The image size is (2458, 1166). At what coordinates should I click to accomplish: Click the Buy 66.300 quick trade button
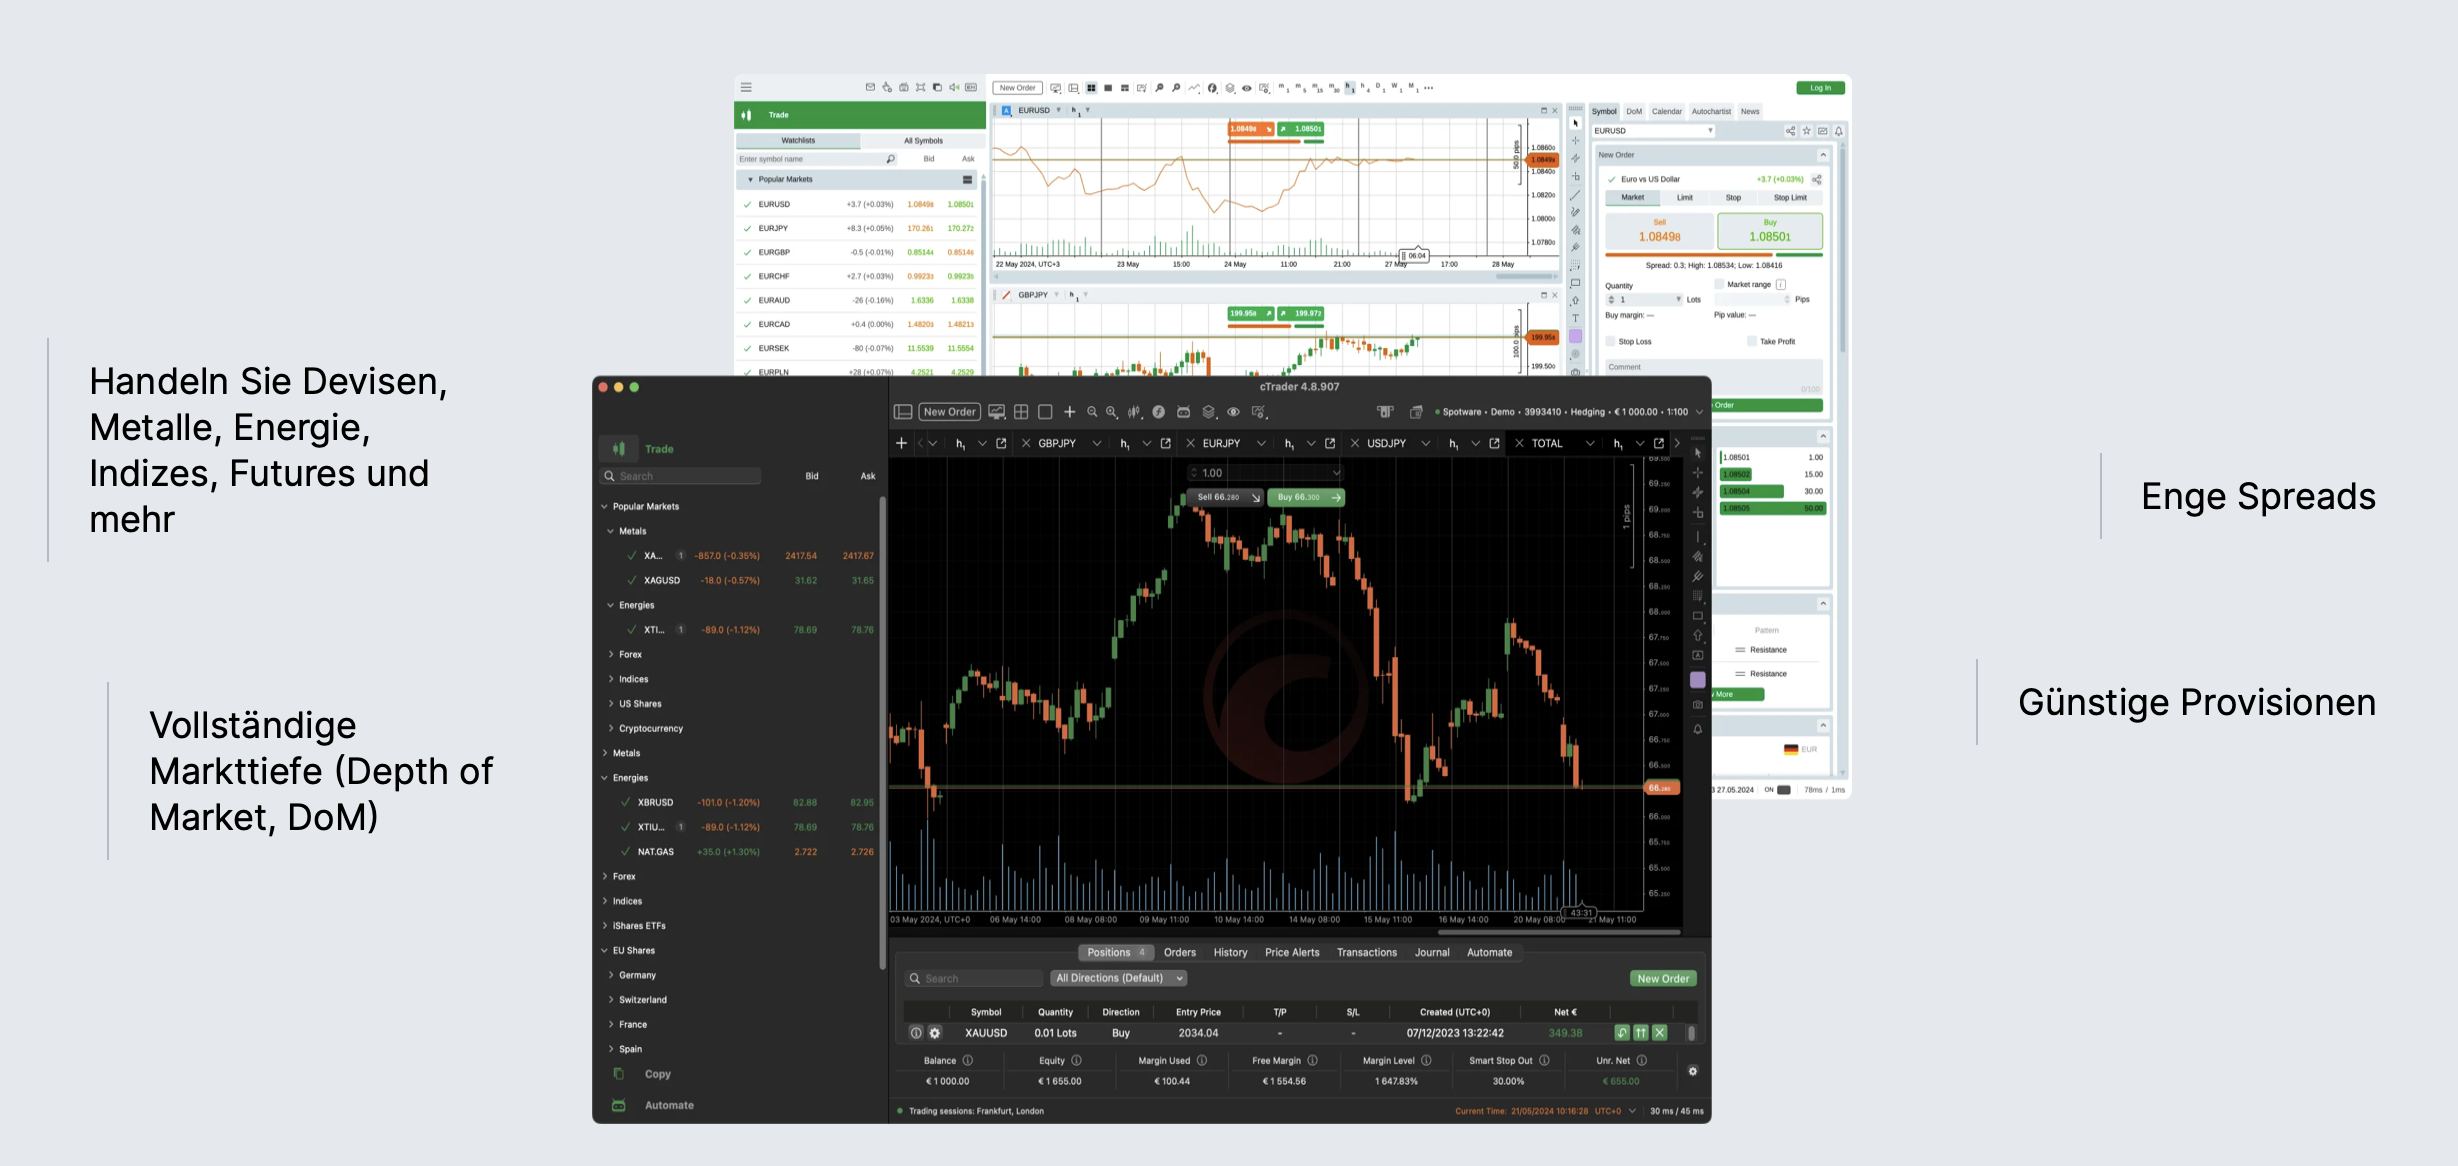(x=1306, y=497)
